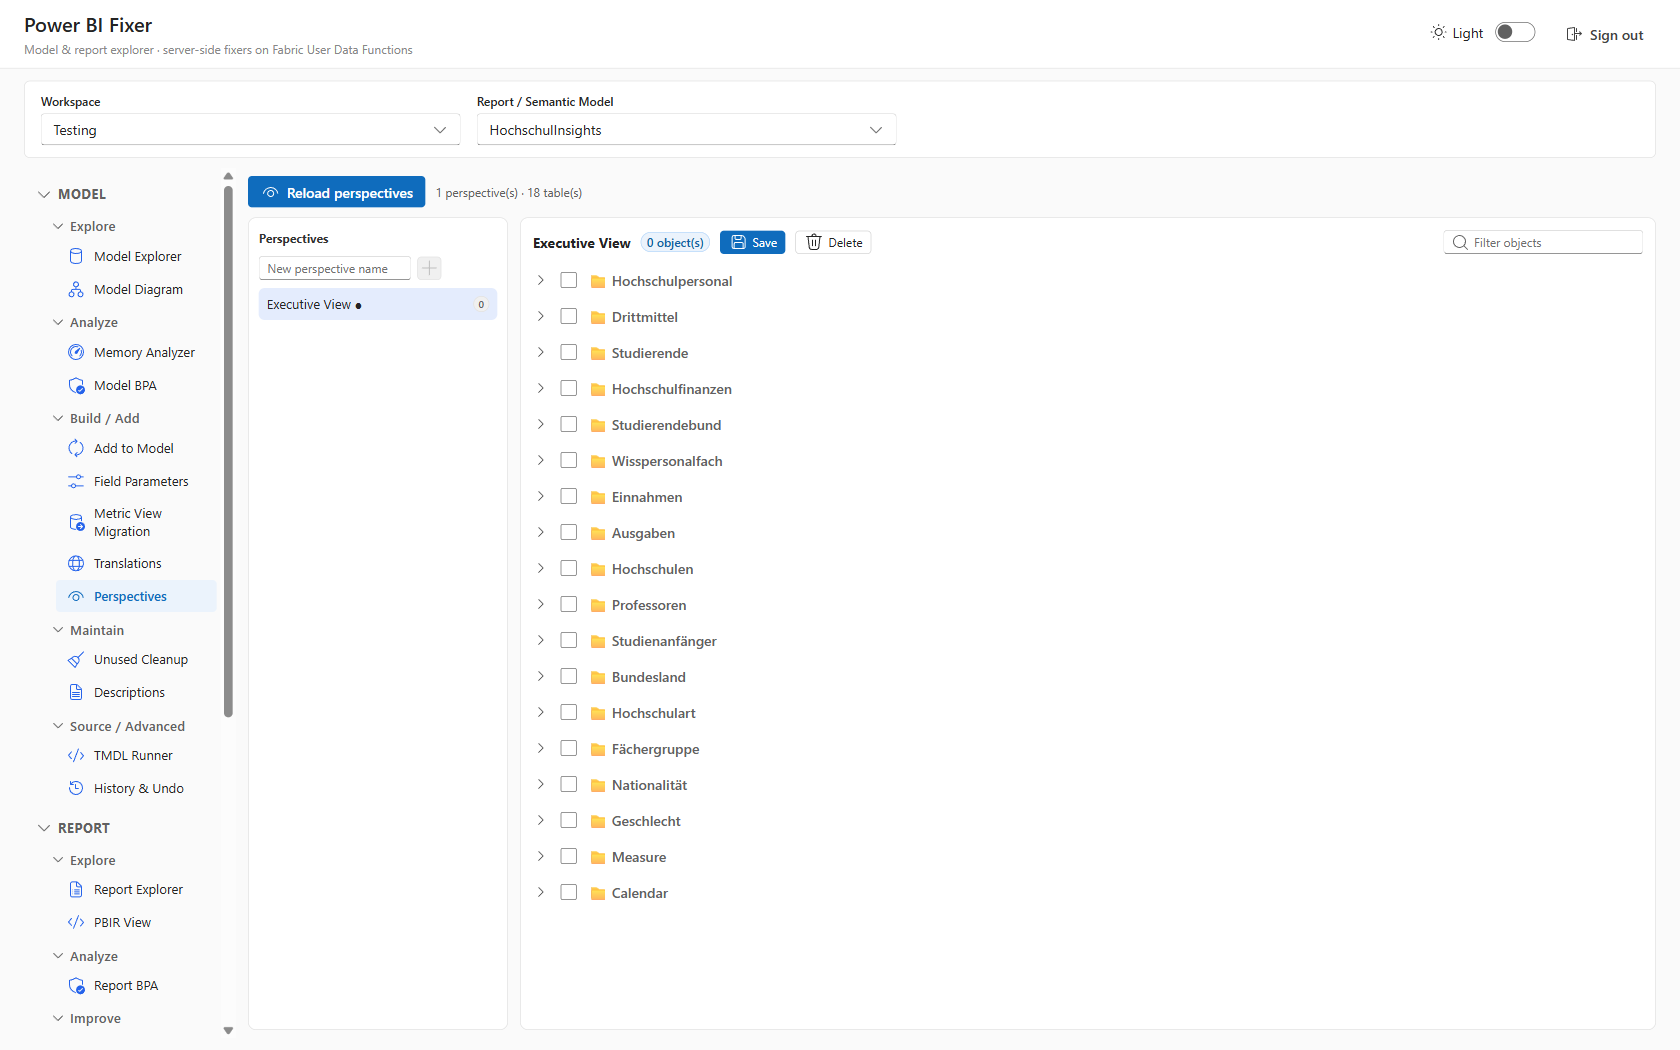The height and width of the screenshot is (1050, 1680).
Task: Tick the Bundesland checkbox
Action: [569, 676]
